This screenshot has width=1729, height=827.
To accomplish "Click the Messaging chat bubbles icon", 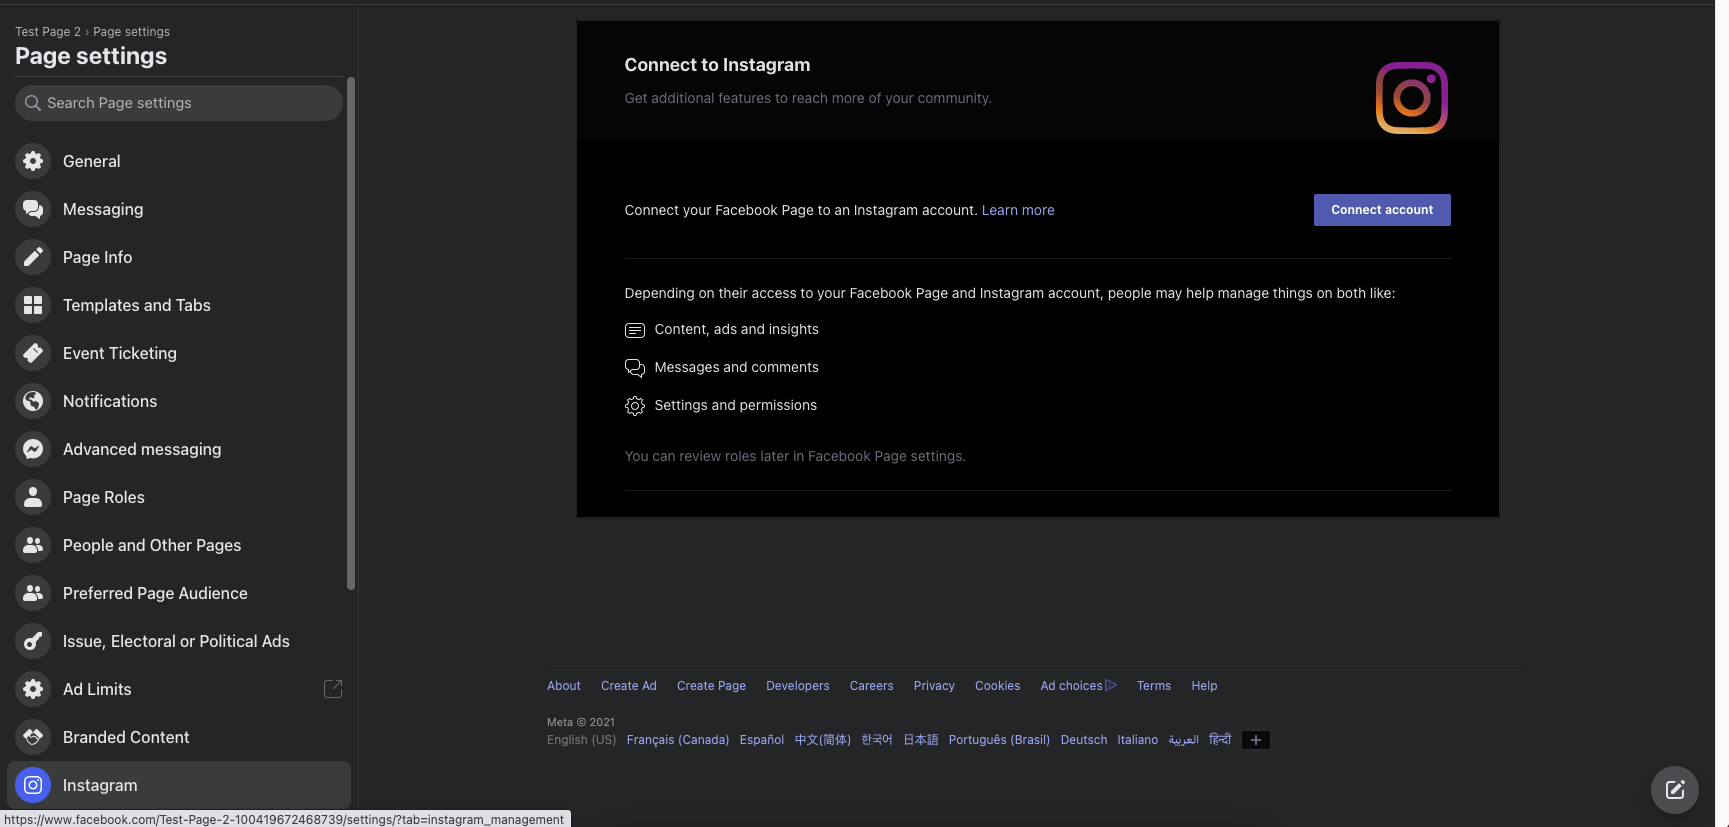I will (x=33, y=209).
